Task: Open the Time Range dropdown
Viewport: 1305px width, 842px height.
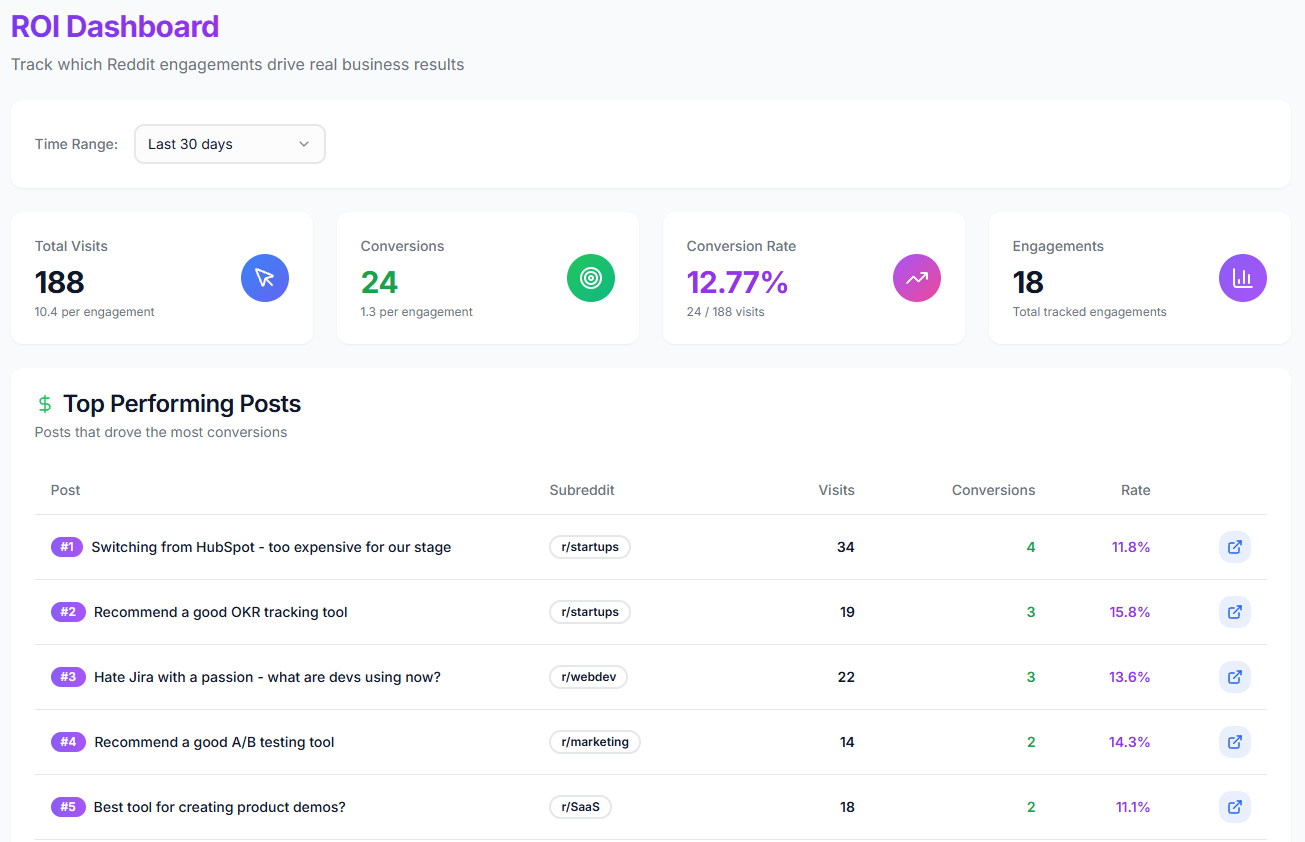Action: coord(230,144)
